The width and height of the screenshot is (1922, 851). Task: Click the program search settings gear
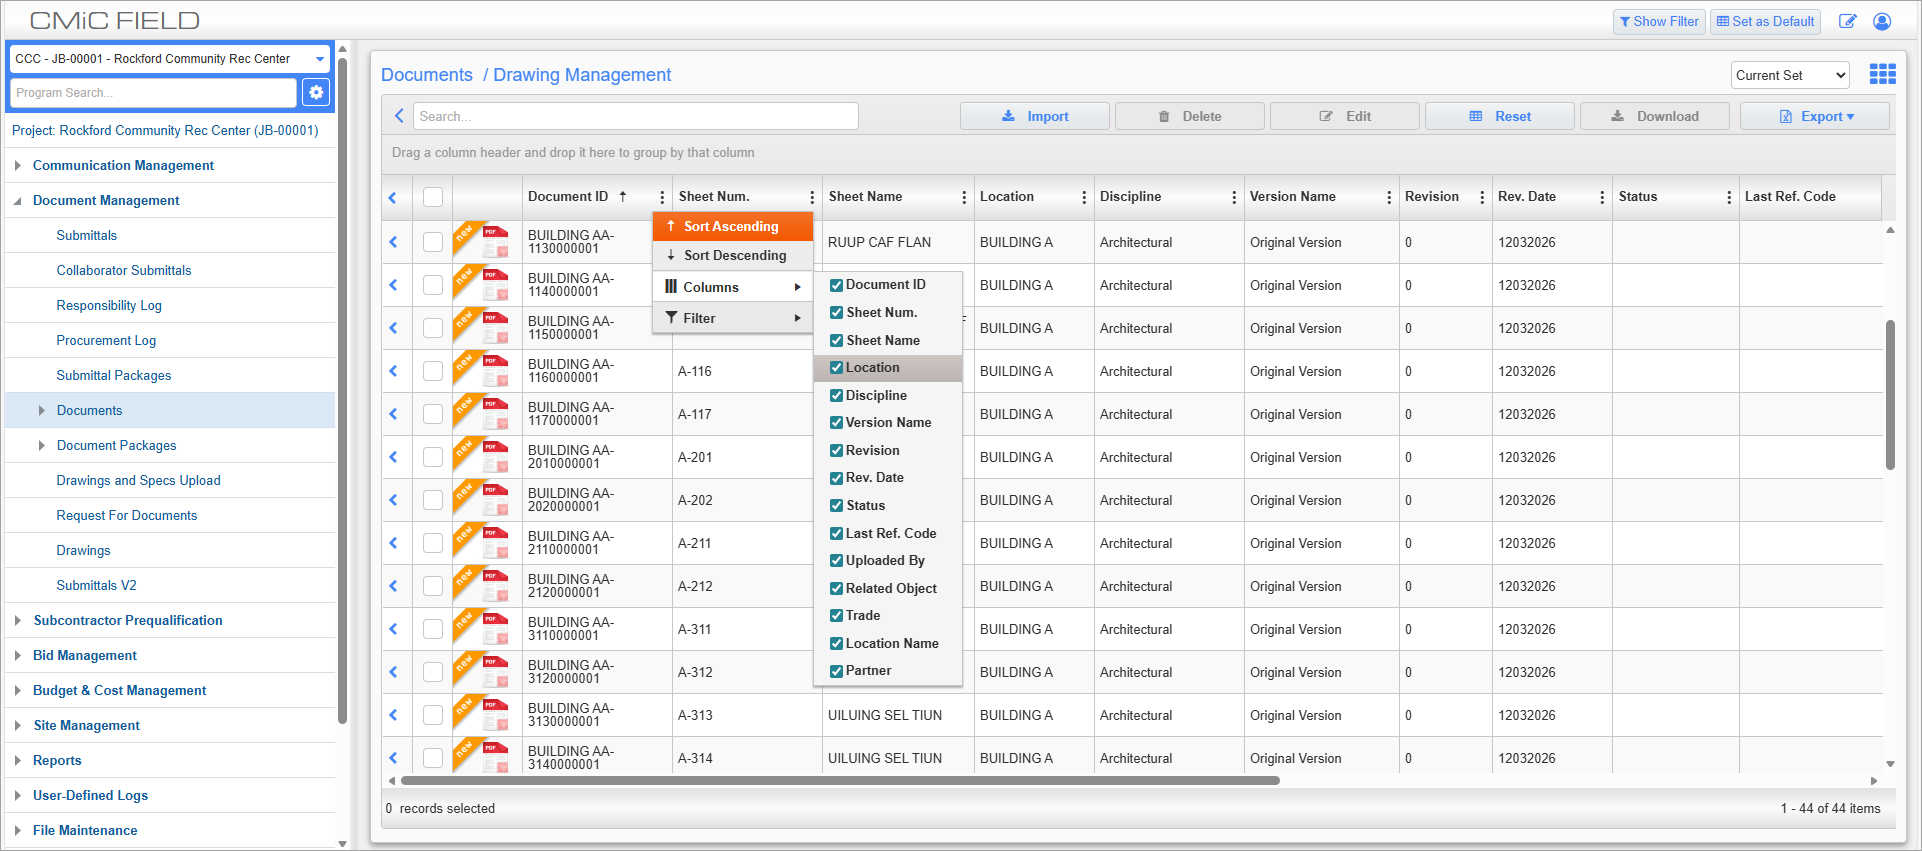coord(316,92)
